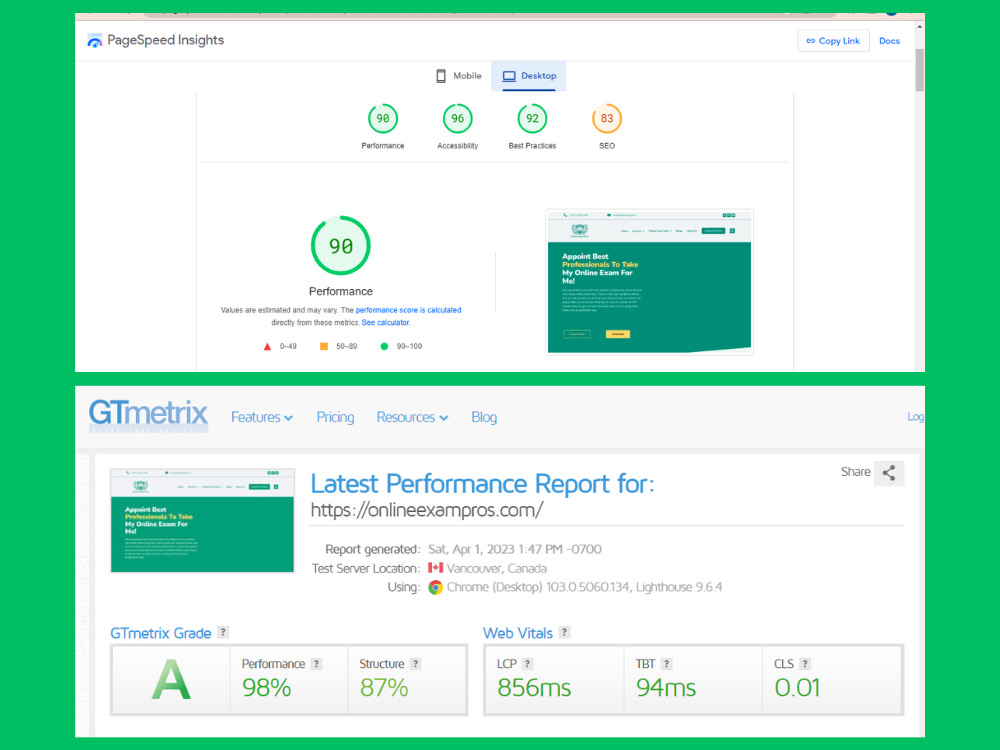Screen dimensions: 1000x750
Task: Switch to the Mobile tab
Action: [x=459, y=76]
